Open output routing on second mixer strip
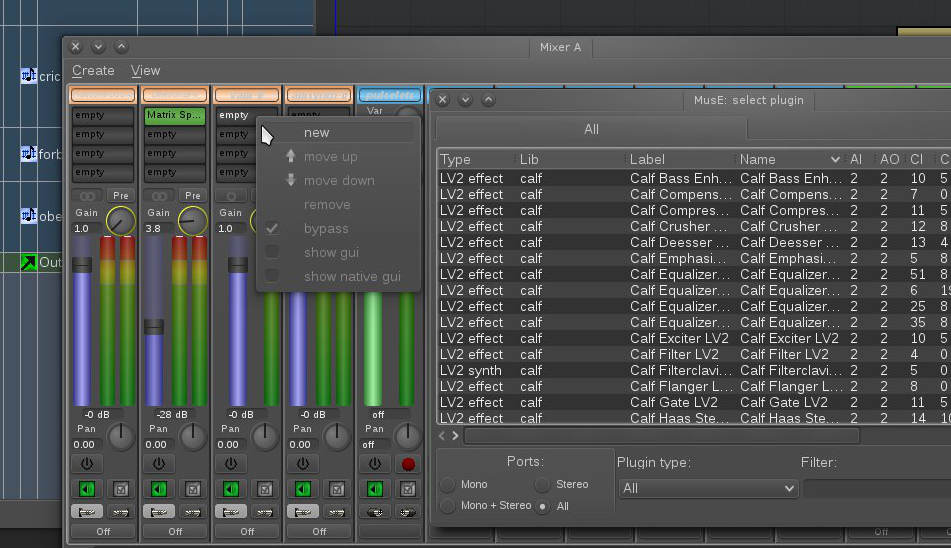 [192, 511]
